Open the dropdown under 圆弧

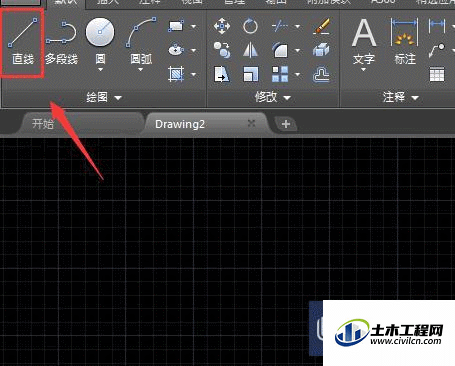pyautogui.click(x=140, y=70)
